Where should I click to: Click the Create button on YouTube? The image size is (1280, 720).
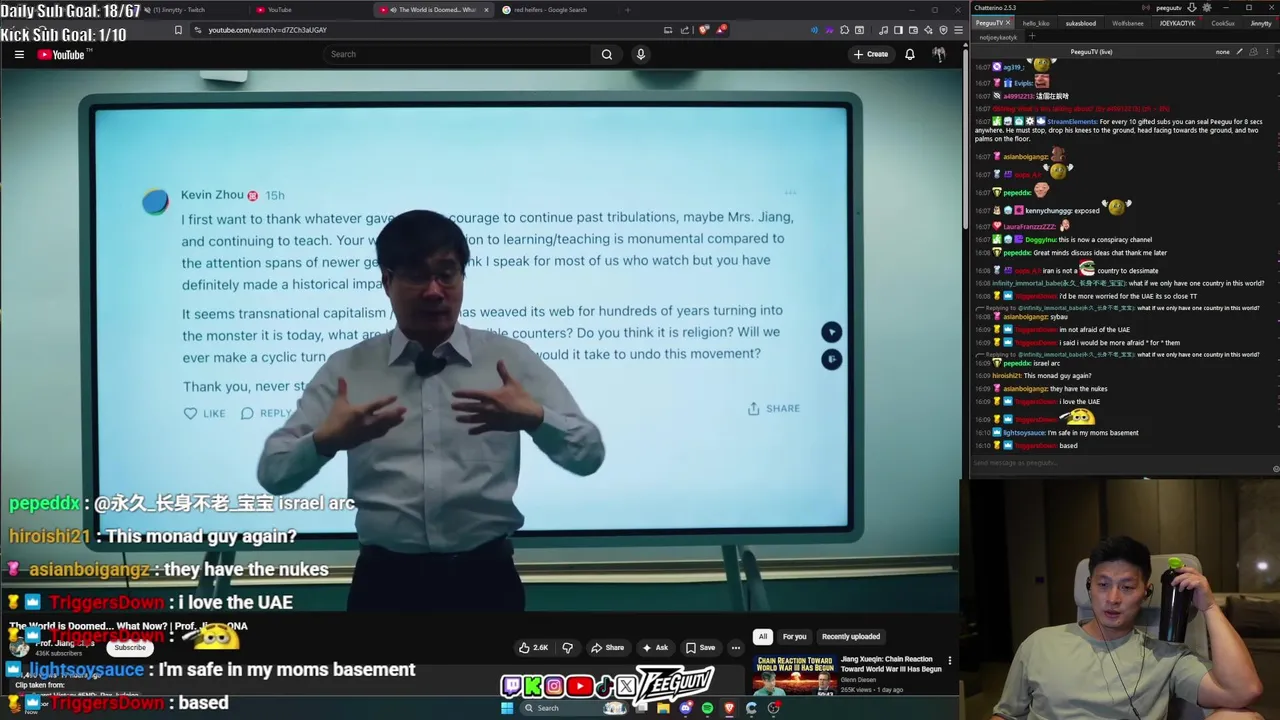[x=870, y=54]
